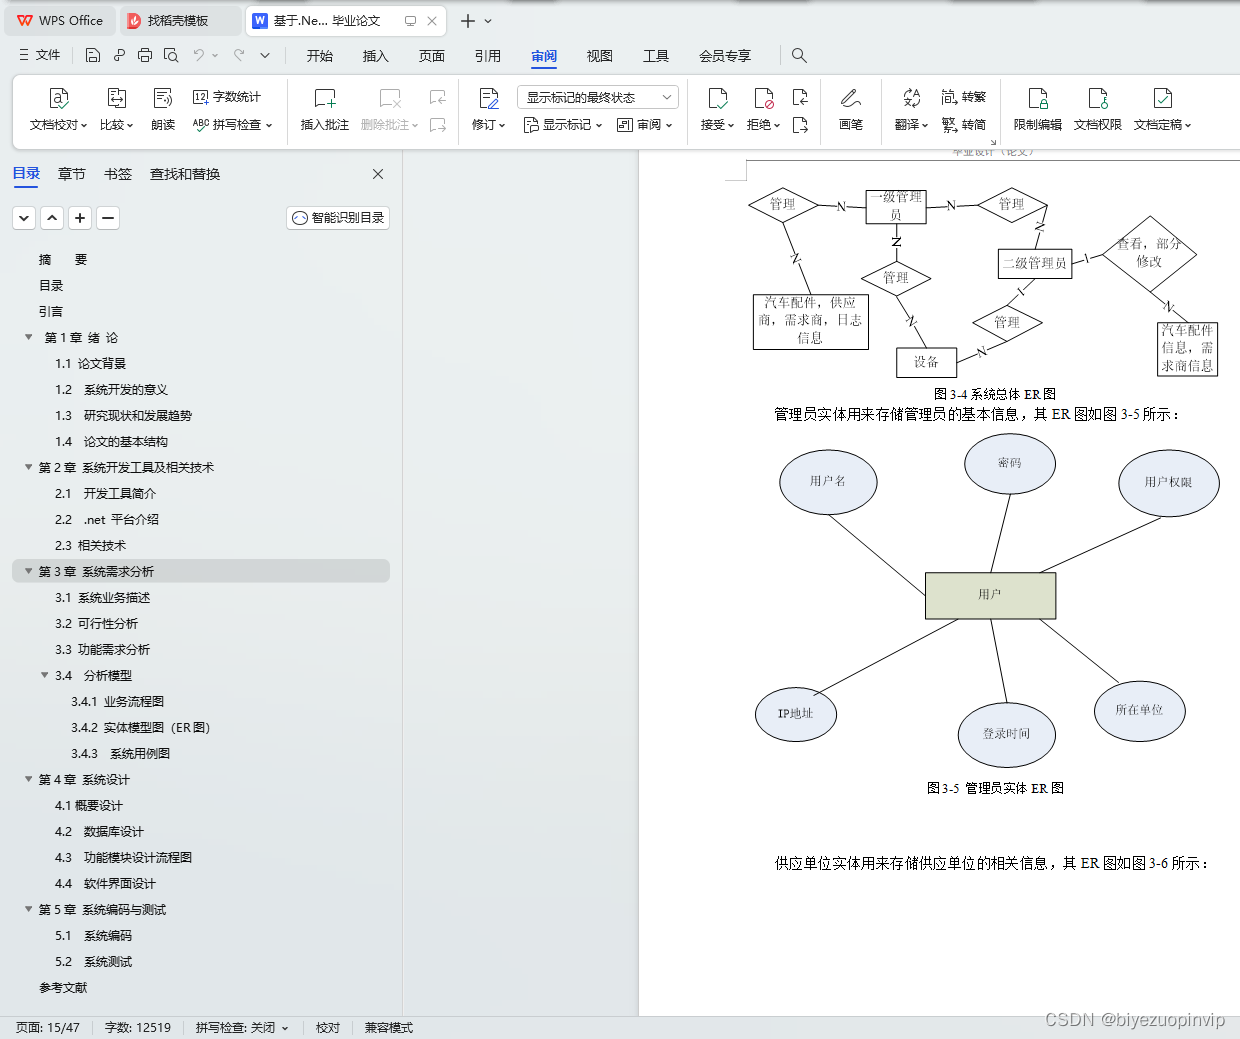The image size is (1240, 1039).
Task: Open the 文件 menu
Action: point(40,55)
